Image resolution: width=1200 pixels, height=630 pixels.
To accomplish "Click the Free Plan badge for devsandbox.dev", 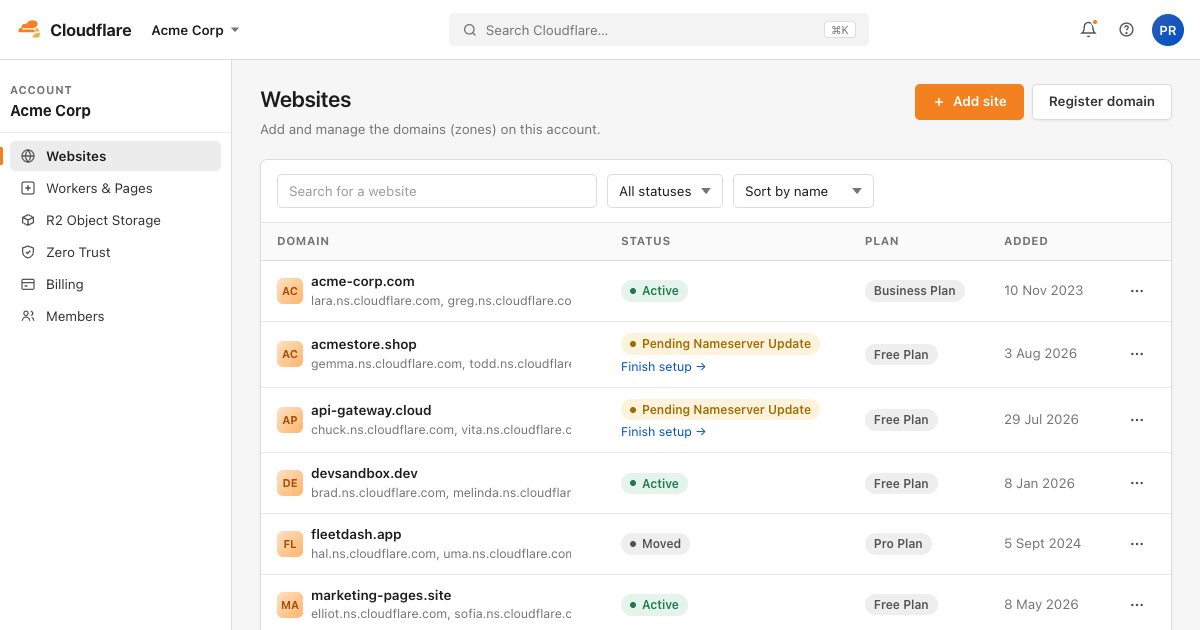I will click(901, 483).
